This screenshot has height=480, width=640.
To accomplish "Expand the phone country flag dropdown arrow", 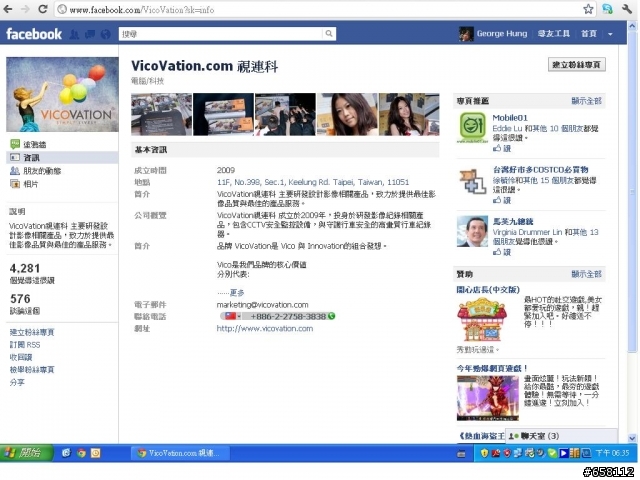I will pyautogui.click(x=239, y=316).
